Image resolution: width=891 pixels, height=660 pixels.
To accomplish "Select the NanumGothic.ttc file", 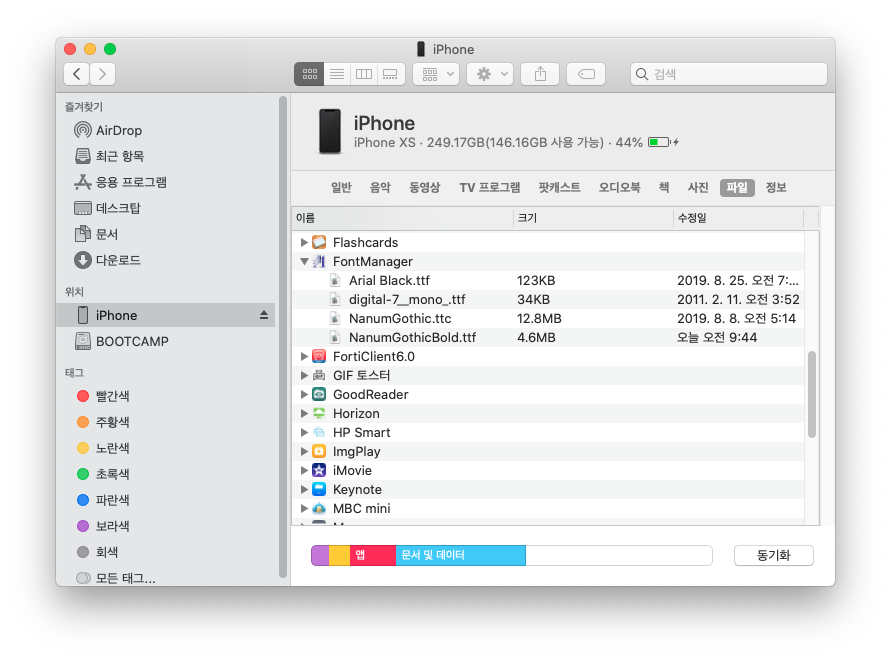I will pos(548,318).
